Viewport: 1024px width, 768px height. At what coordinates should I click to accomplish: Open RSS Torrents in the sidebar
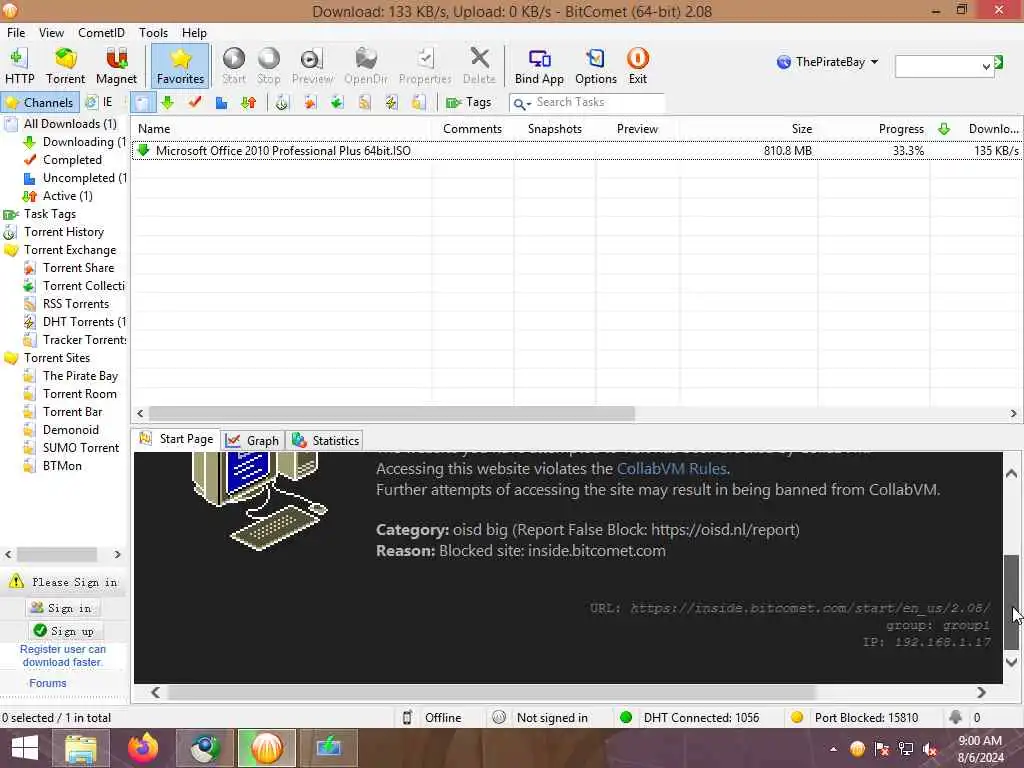[x=76, y=304]
